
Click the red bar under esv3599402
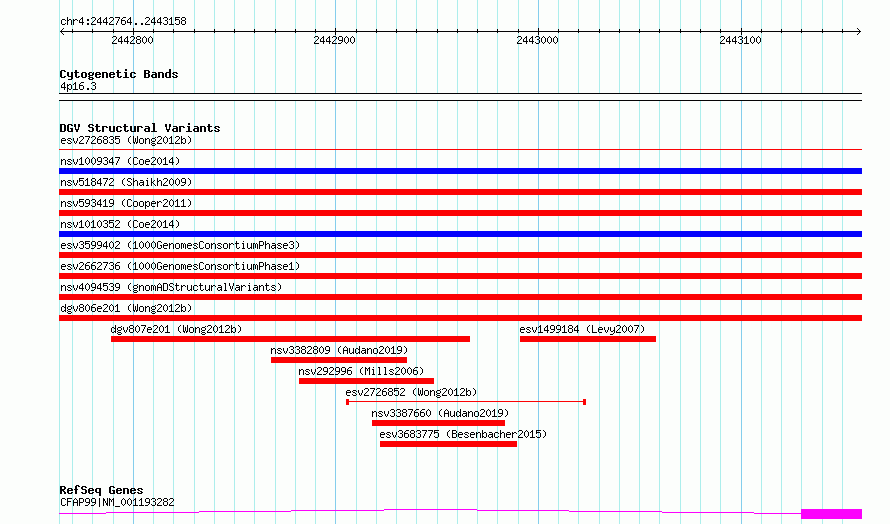[x=460, y=255]
